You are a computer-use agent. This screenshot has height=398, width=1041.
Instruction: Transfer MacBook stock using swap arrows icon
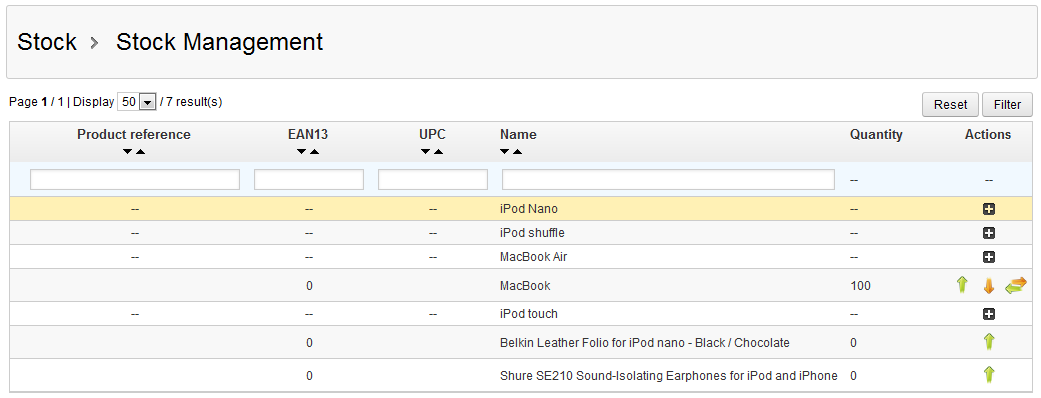click(x=1016, y=286)
